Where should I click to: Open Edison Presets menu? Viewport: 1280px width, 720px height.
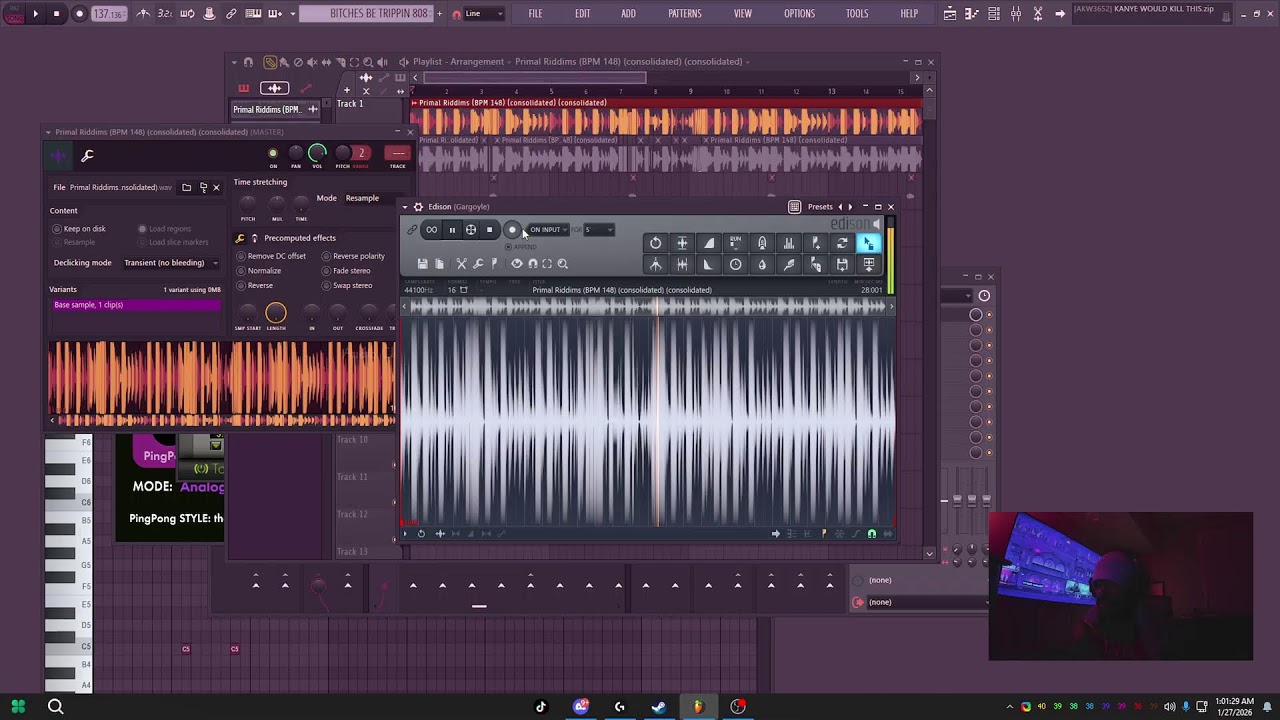820,207
